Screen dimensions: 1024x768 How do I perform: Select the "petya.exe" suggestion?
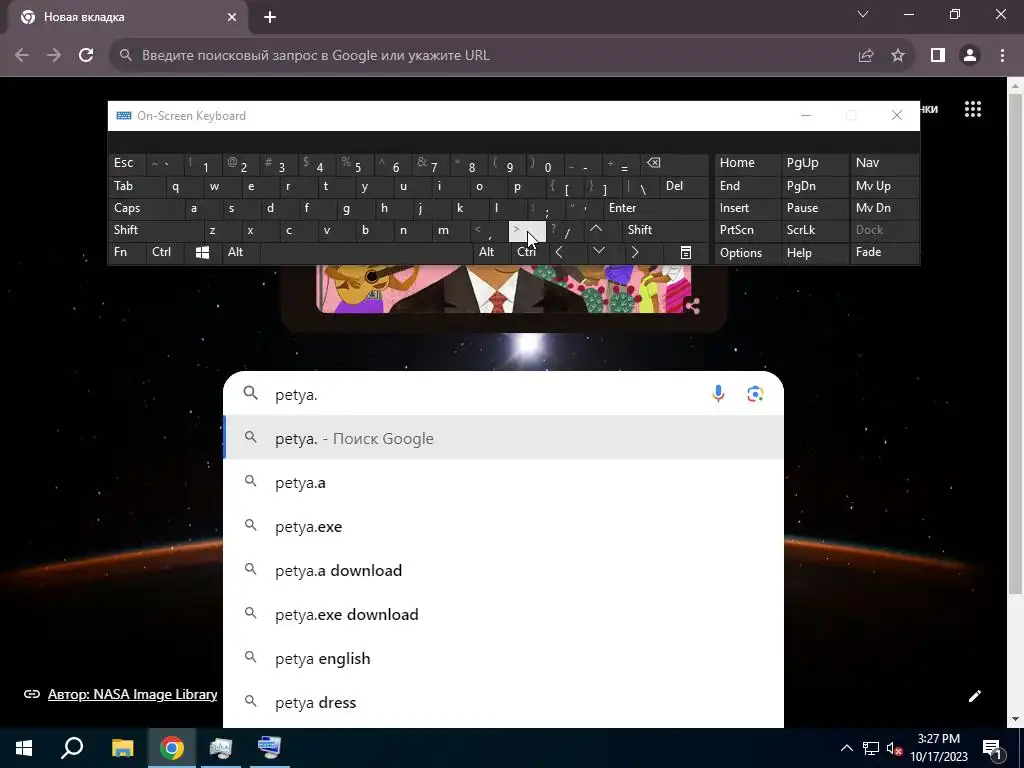(504, 526)
